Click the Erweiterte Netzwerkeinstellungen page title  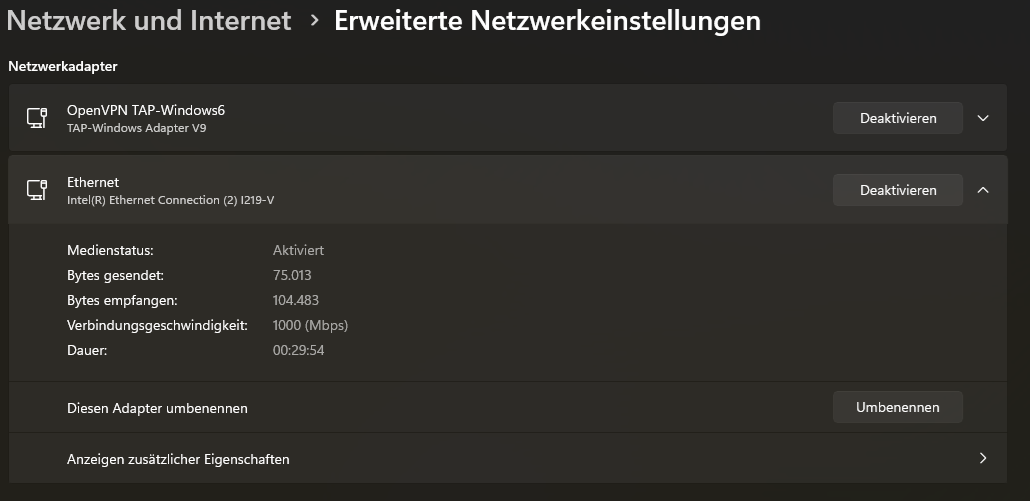547,20
